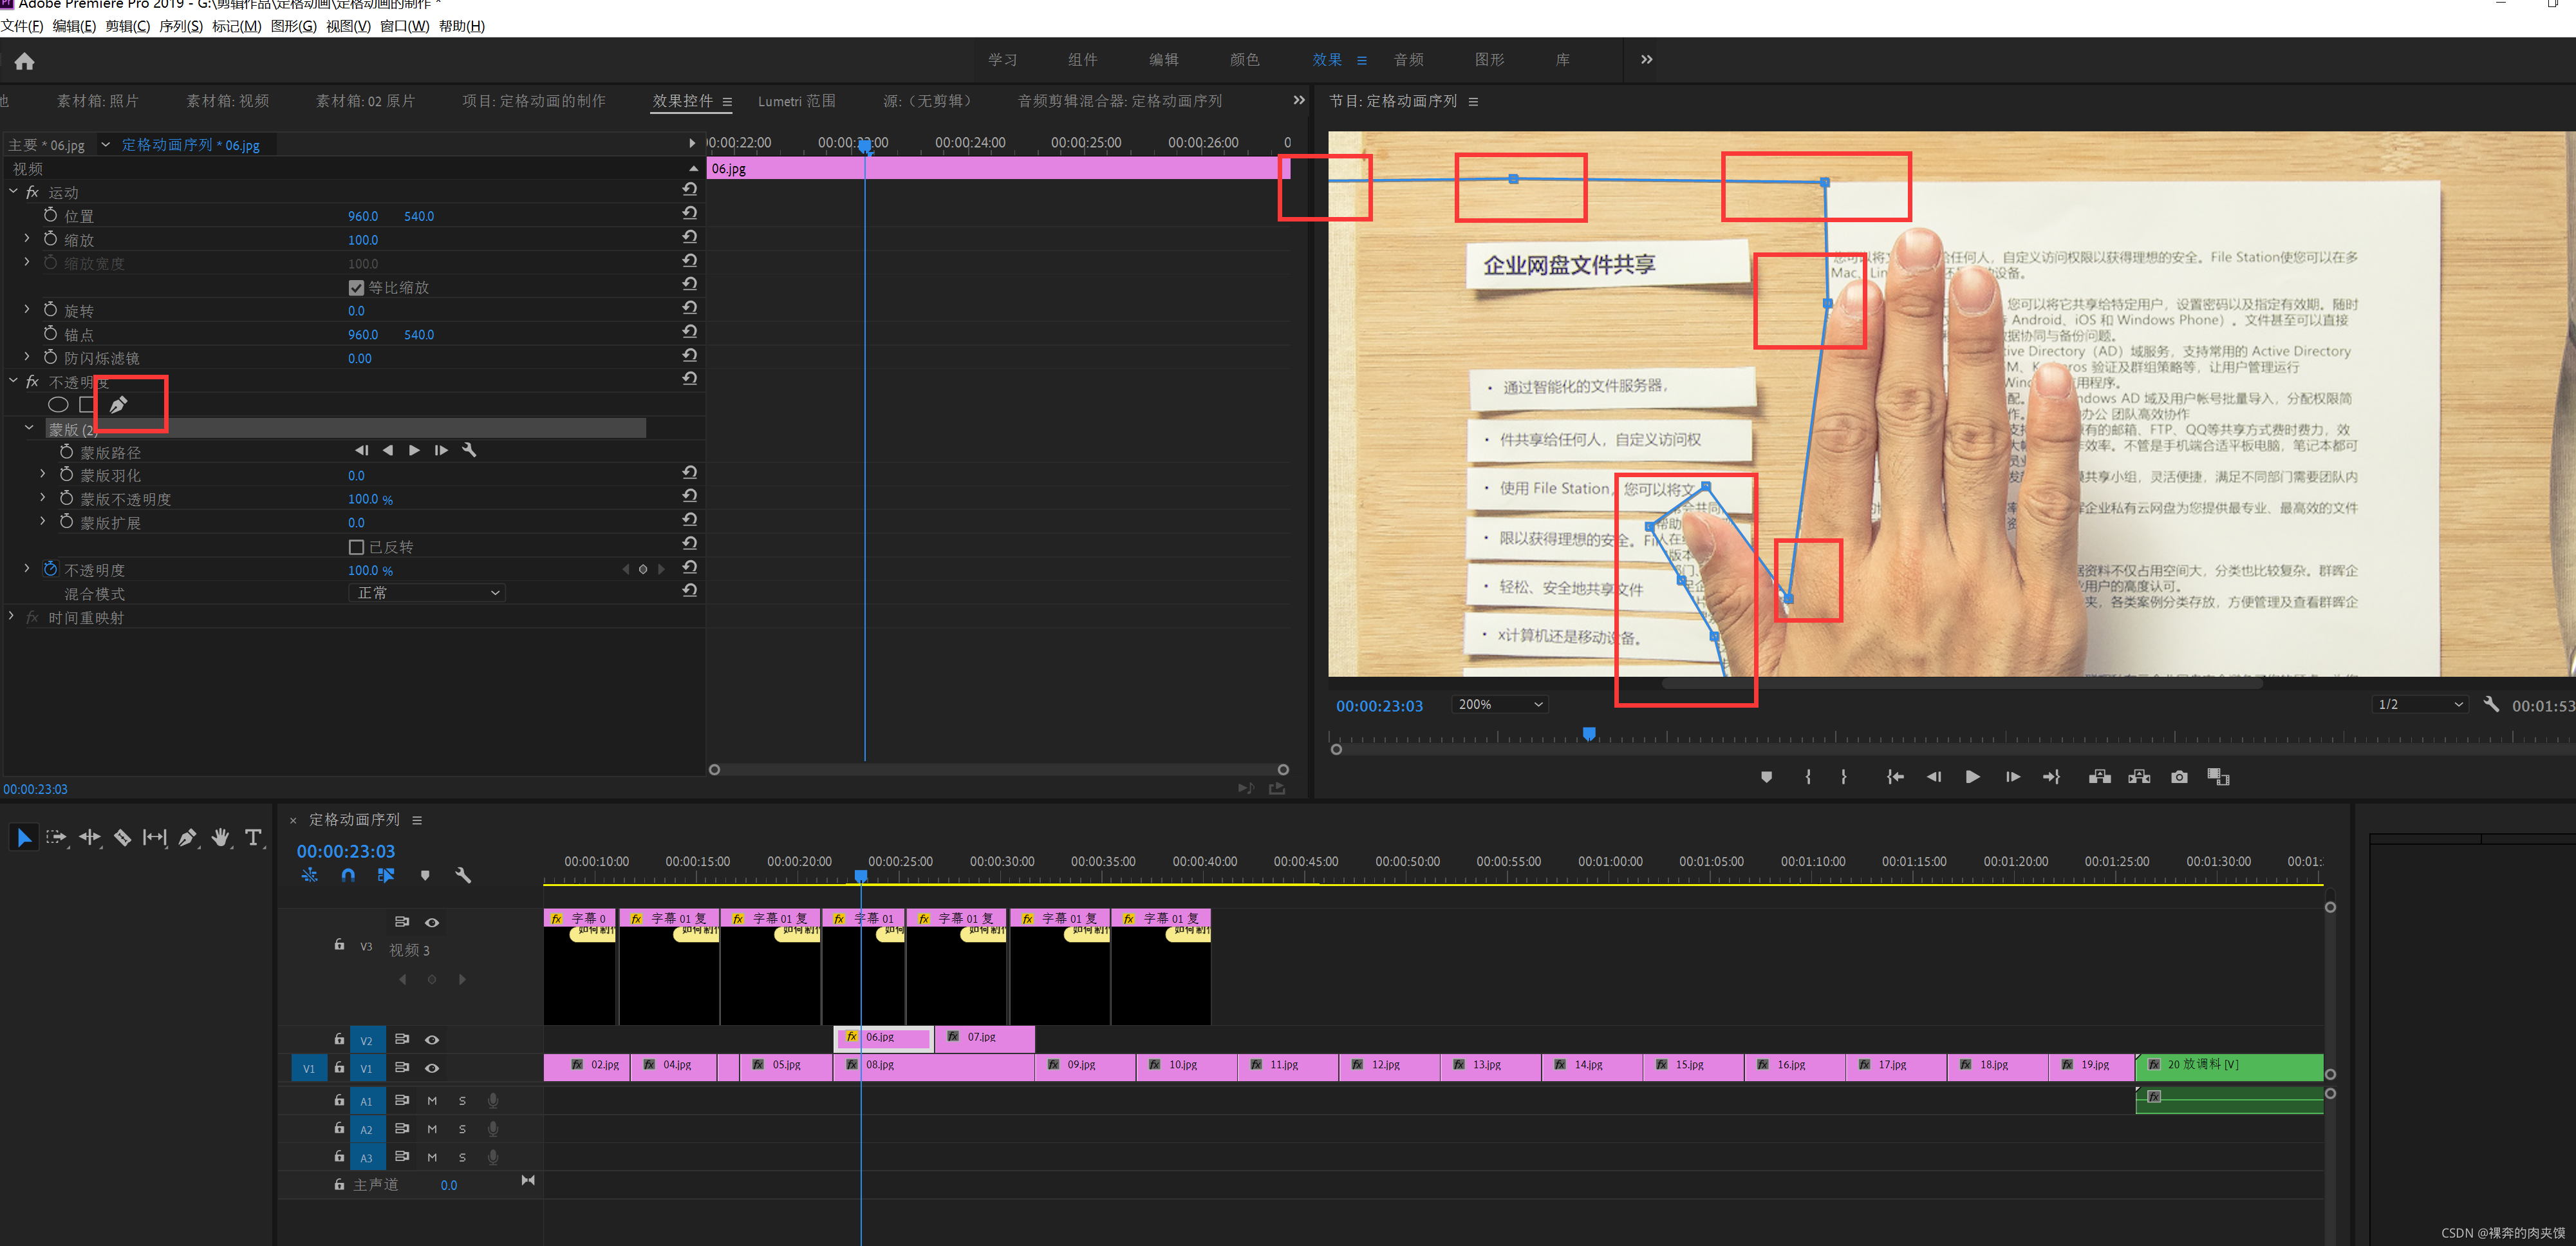Select the Hand tool
The image size is (2576, 1246).
point(220,837)
